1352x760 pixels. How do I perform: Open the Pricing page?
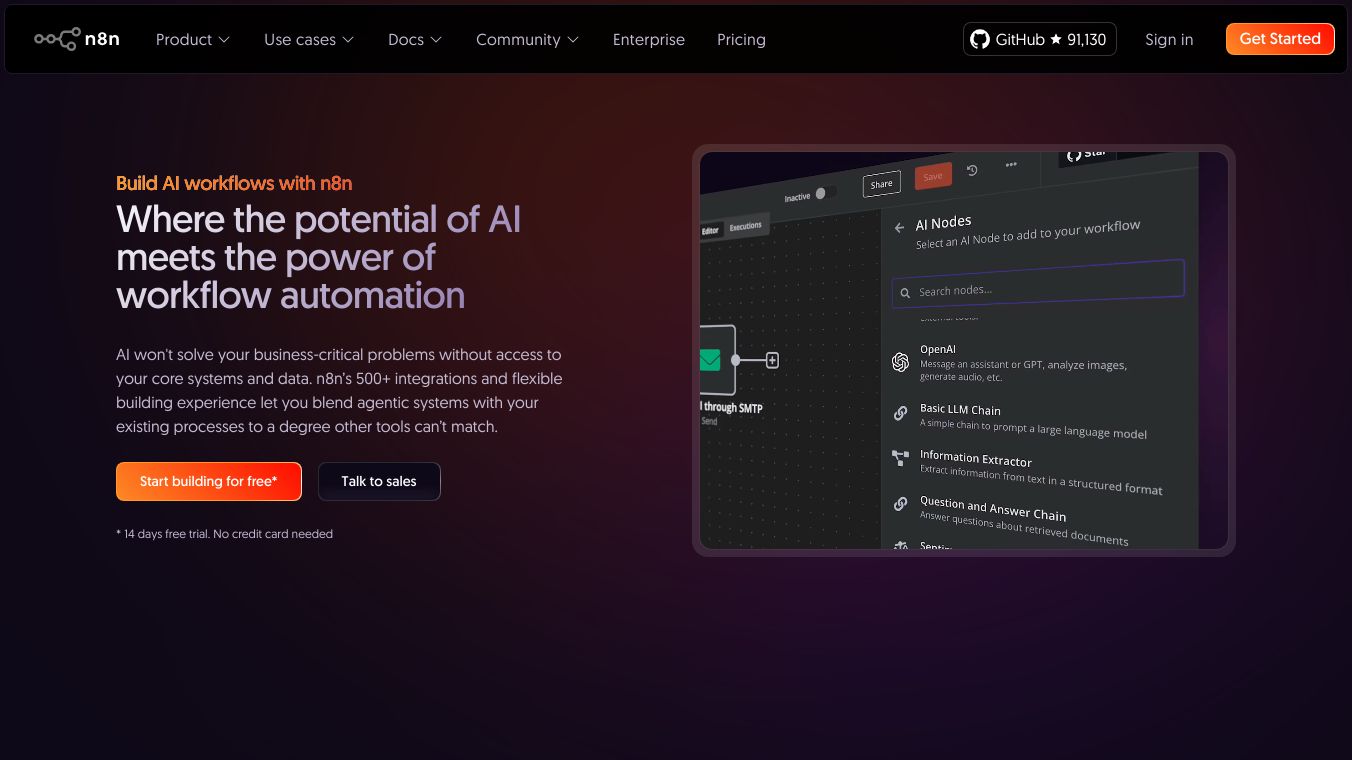(x=741, y=39)
